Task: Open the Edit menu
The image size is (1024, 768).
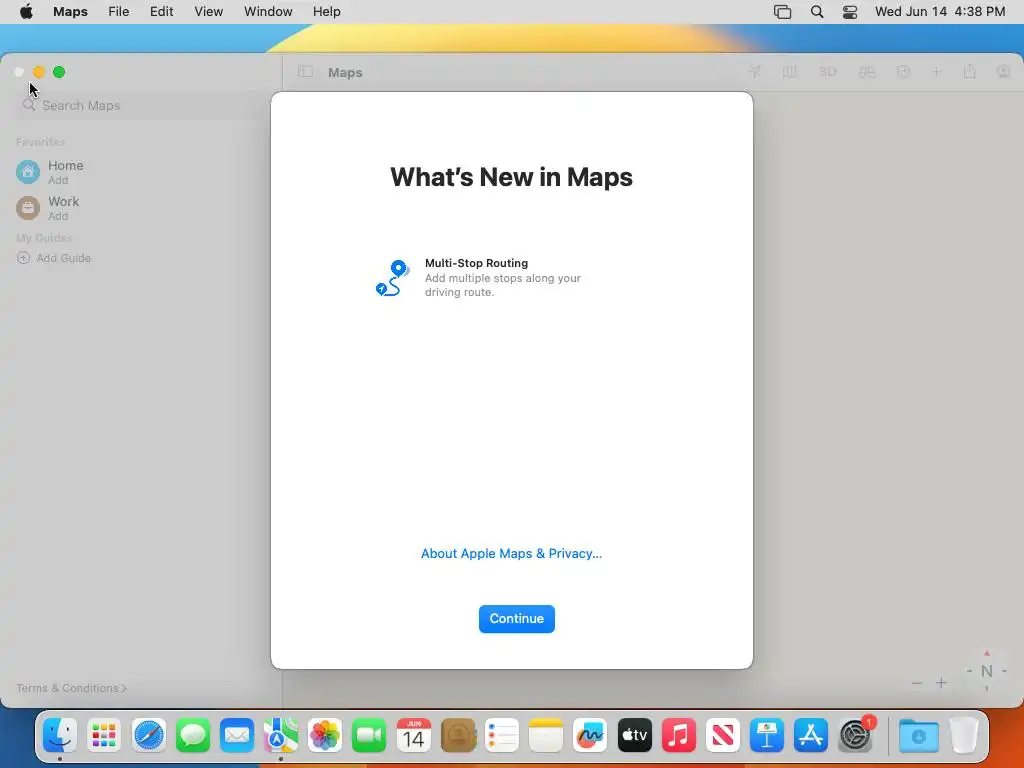Action: pos(161,12)
